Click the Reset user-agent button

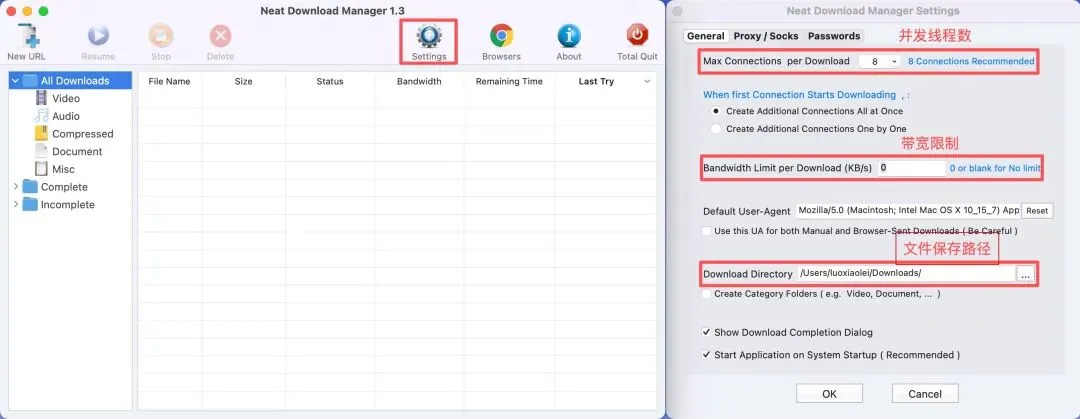pyautogui.click(x=1037, y=211)
